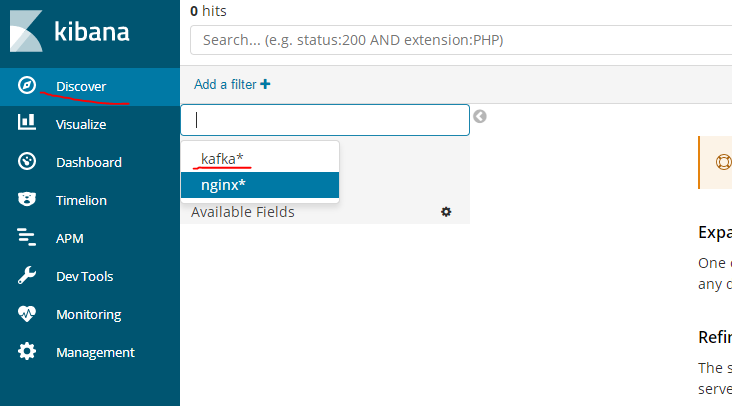Viewport: 732px width, 406px height.
Task: Click the Visualize bar chart icon
Action: pos(27,122)
